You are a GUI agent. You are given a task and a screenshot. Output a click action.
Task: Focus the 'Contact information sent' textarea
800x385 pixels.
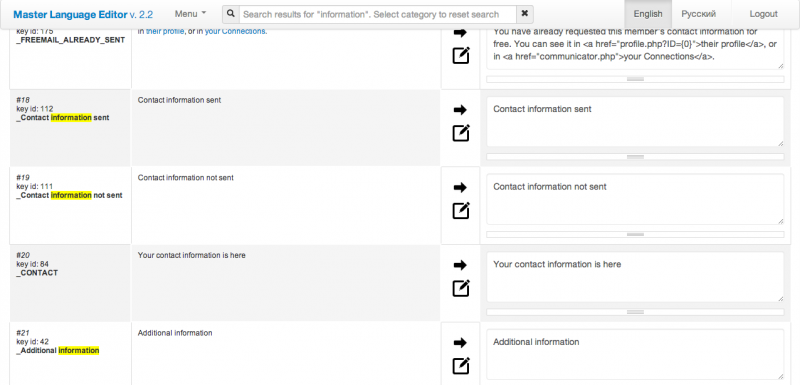click(635, 122)
